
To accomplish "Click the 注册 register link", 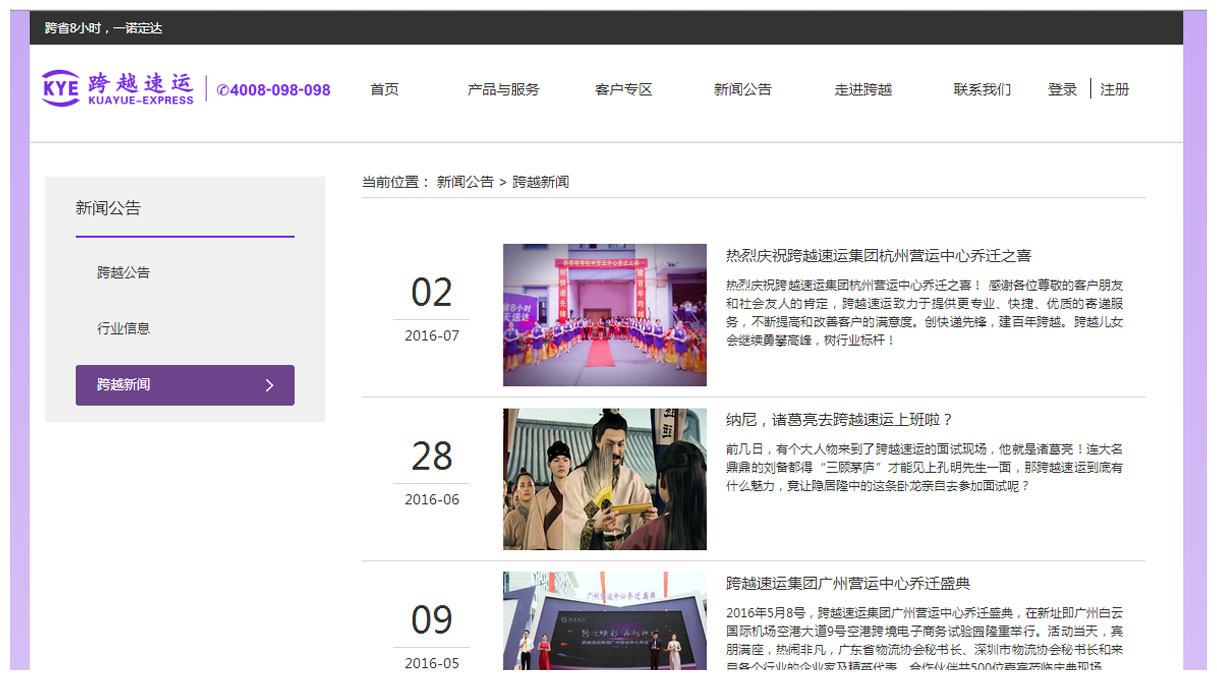I will (1114, 89).
